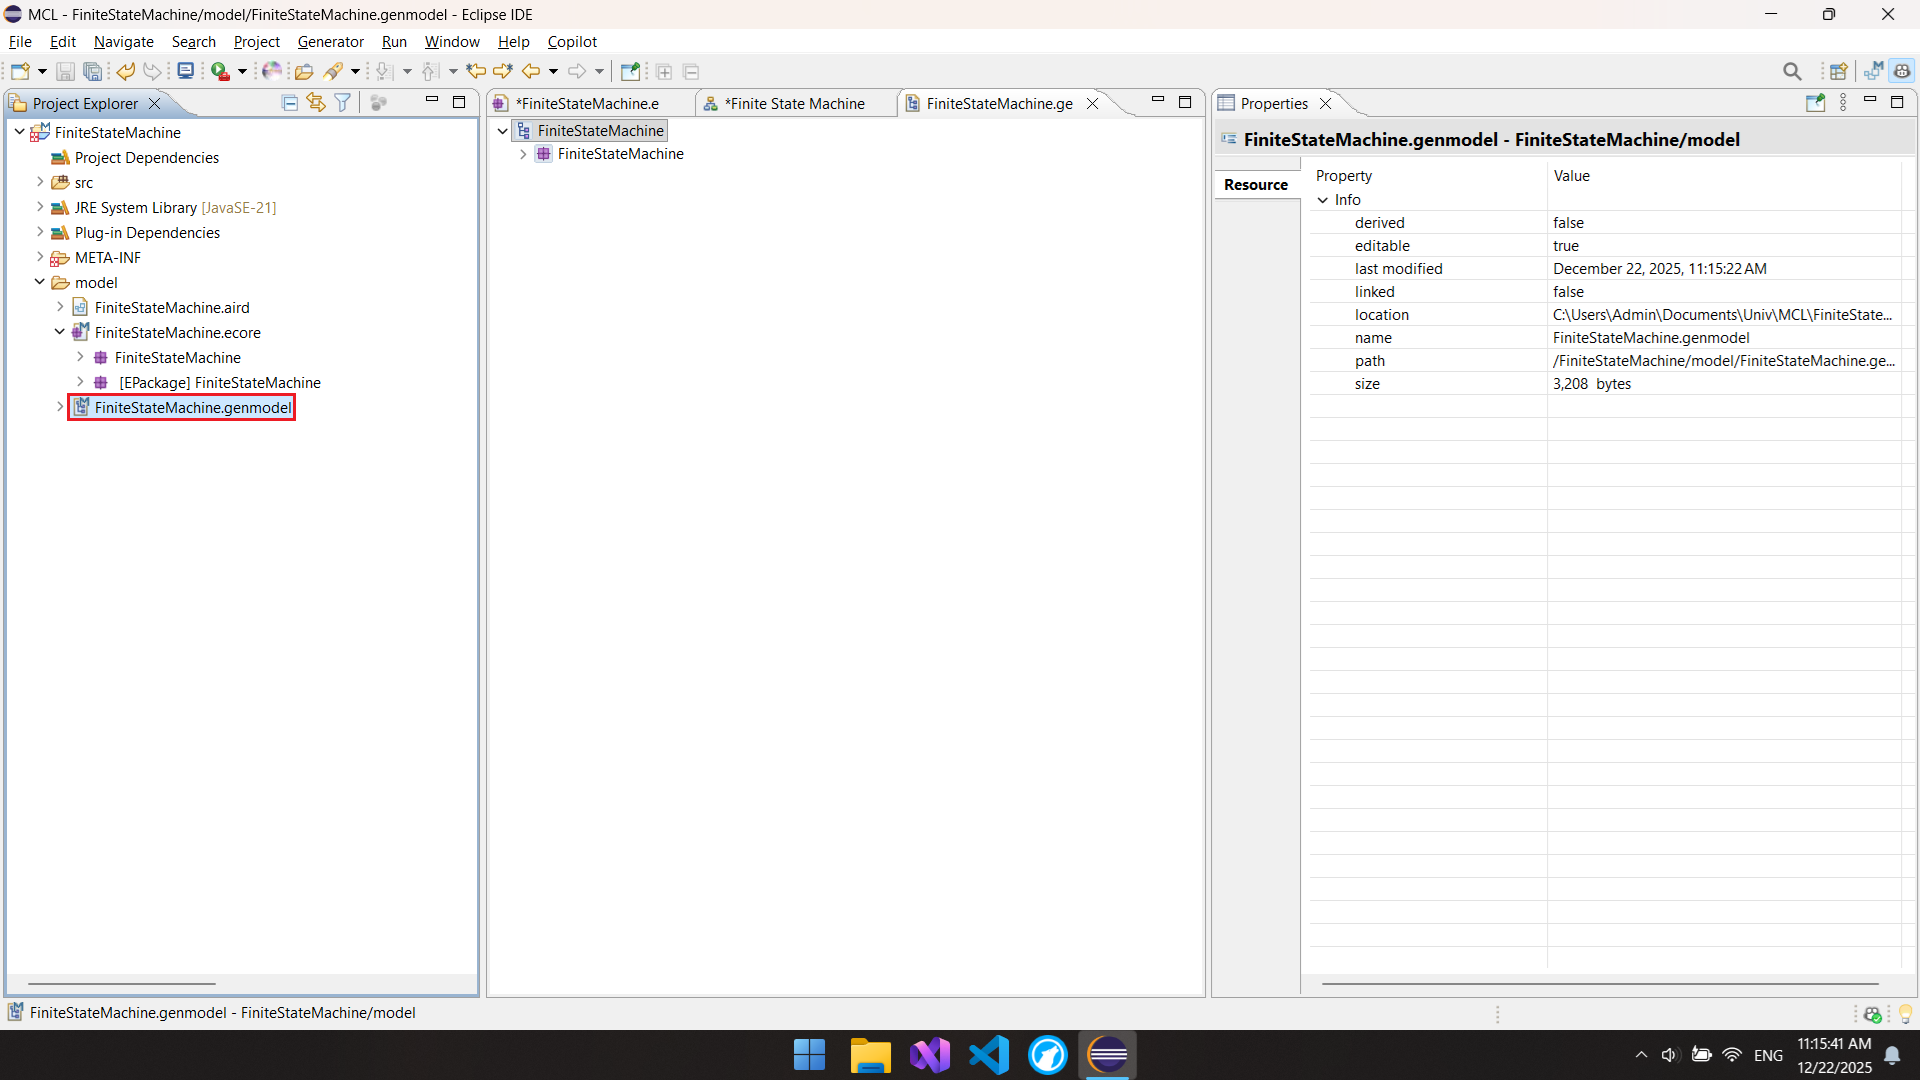
Task: Click Collapse All in Project Explorer
Action: [x=290, y=103]
